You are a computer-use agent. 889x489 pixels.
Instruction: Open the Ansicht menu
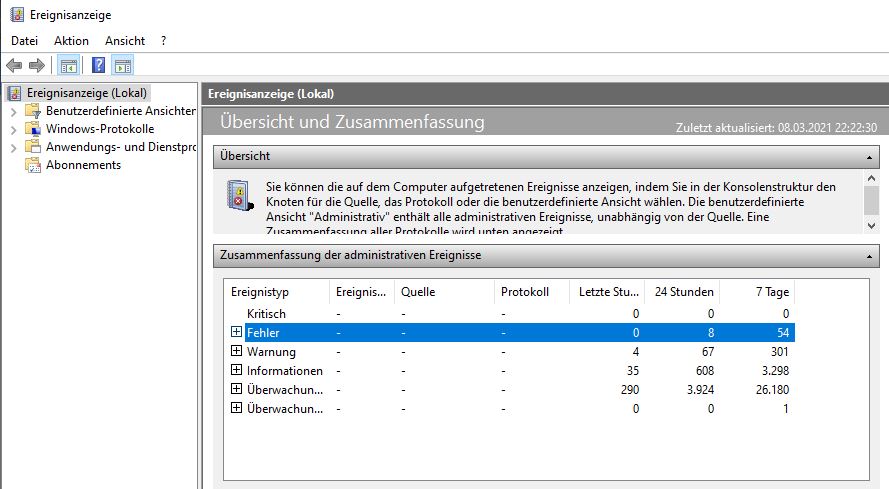point(125,41)
